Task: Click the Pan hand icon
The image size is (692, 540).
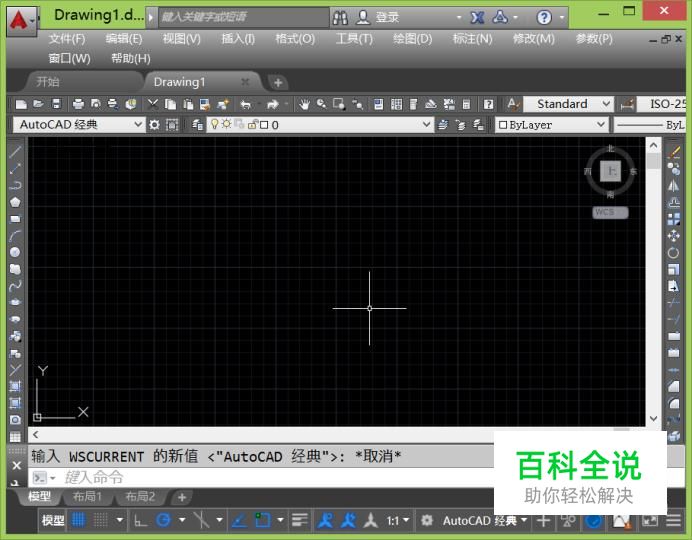Action: [304, 104]
